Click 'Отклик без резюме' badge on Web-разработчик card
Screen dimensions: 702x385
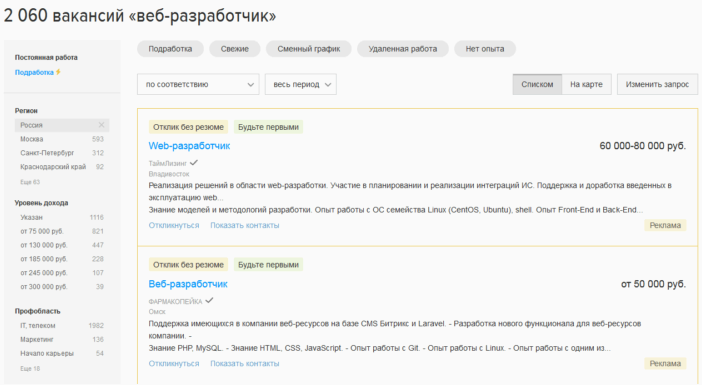click(188, 127)
